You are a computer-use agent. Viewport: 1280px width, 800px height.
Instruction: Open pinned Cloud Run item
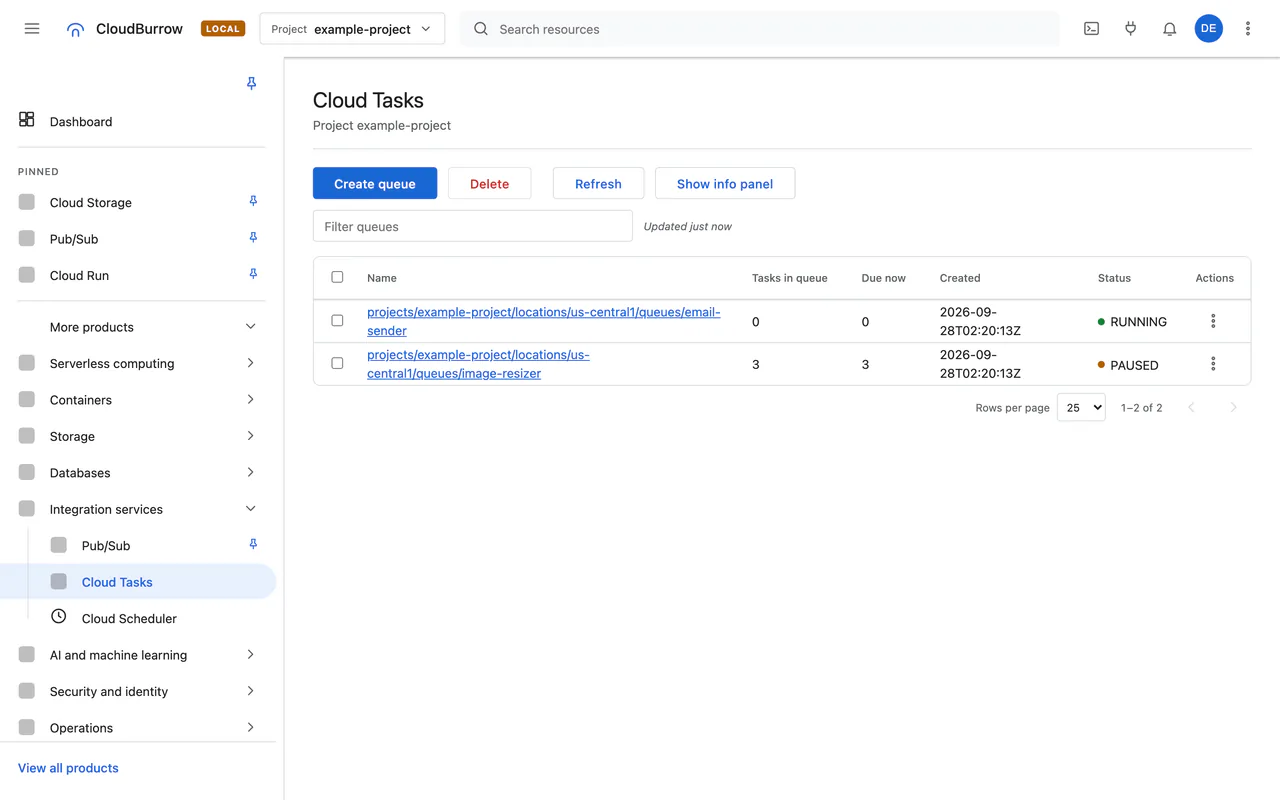[79, 275]
